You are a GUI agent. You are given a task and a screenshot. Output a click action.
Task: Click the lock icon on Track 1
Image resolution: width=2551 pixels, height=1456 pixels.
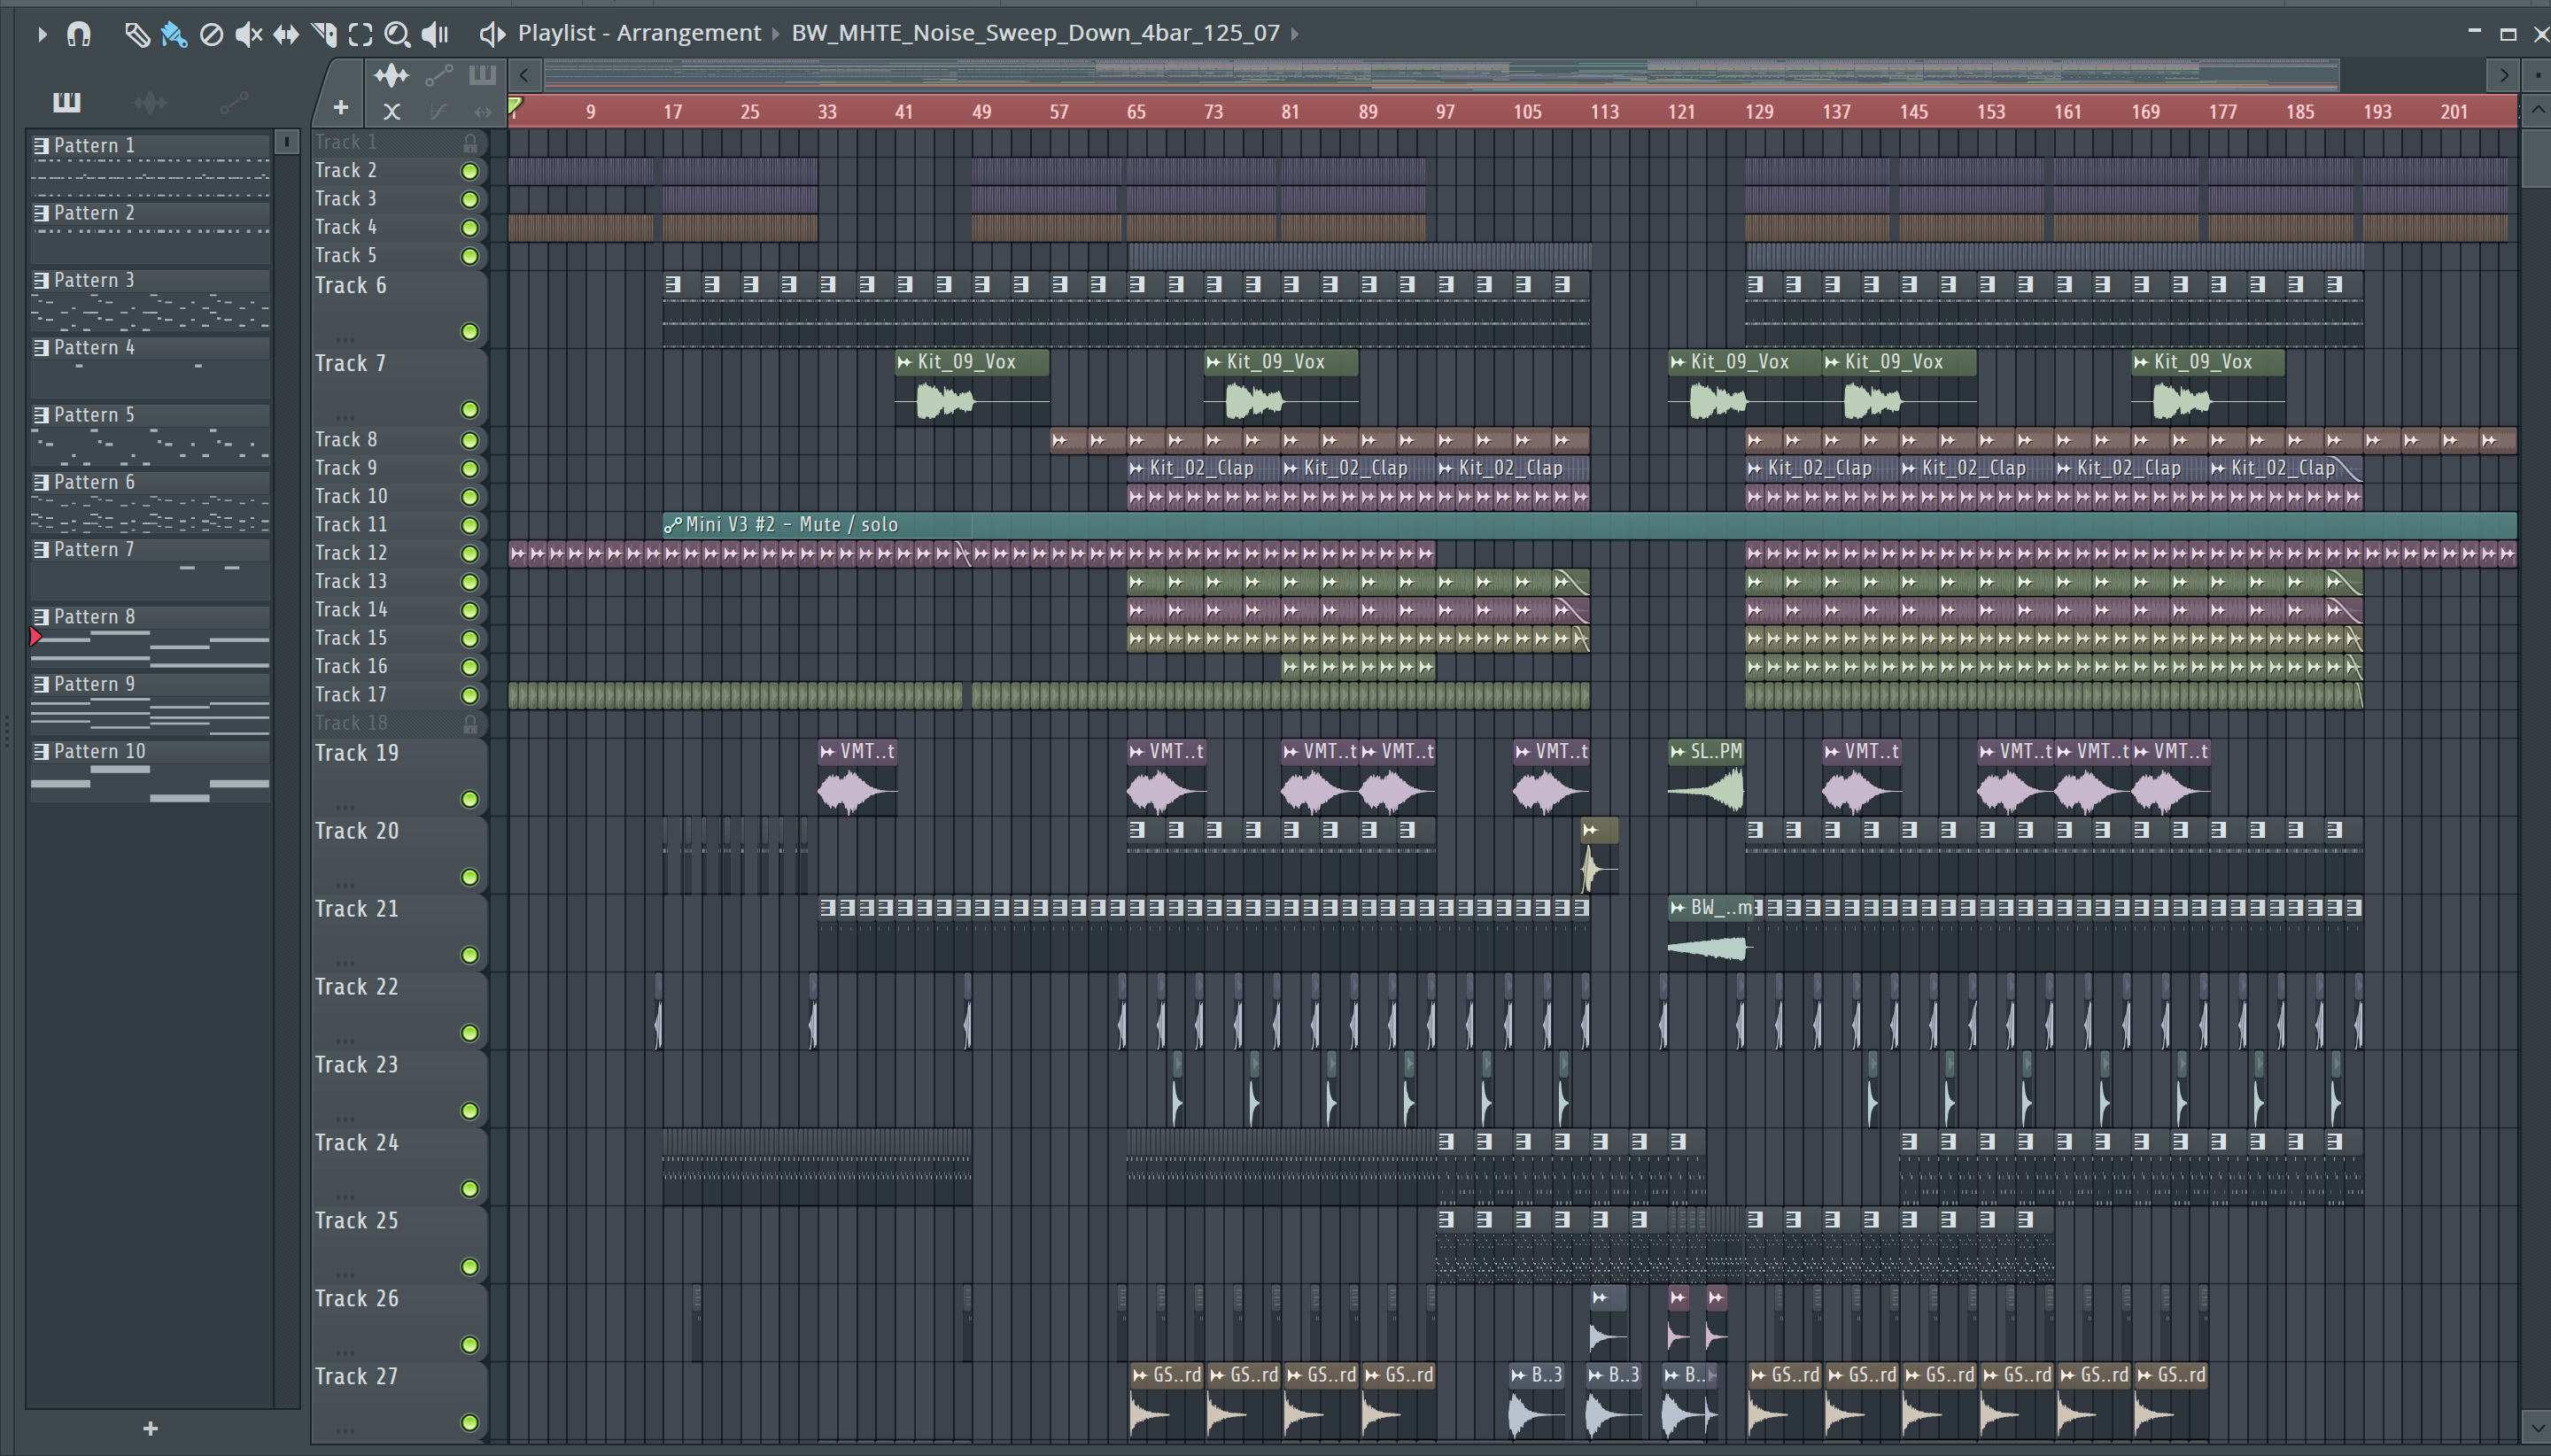click(470, 143)
